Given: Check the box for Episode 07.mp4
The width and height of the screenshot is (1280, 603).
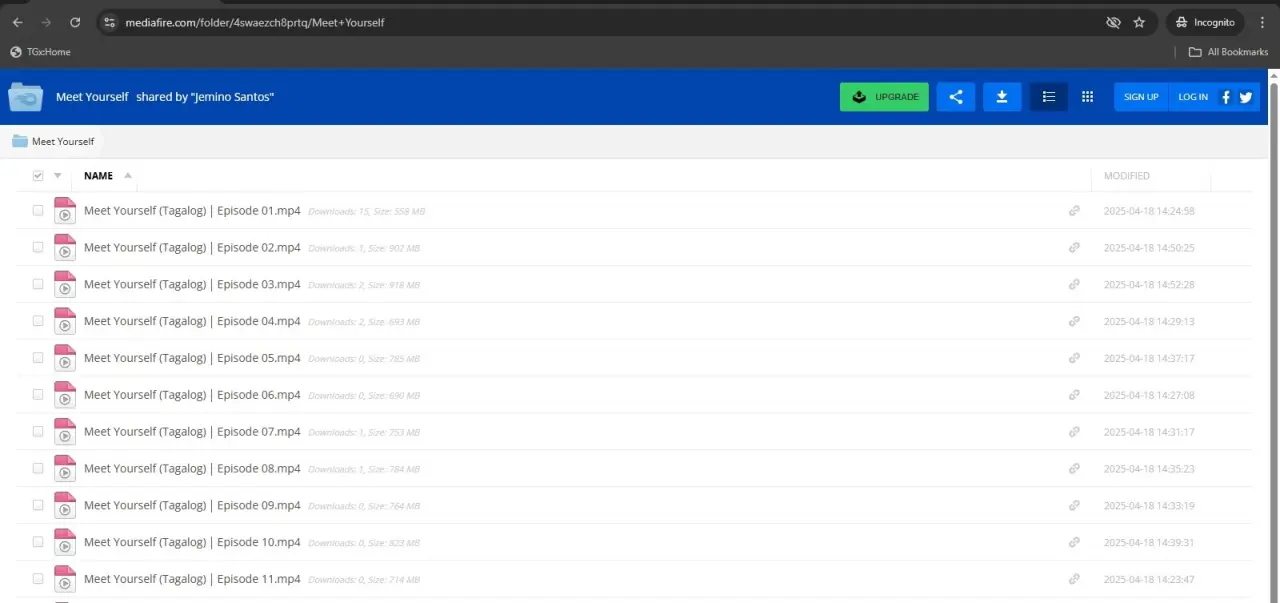Looking at the screenshot, I should [38, 431].
